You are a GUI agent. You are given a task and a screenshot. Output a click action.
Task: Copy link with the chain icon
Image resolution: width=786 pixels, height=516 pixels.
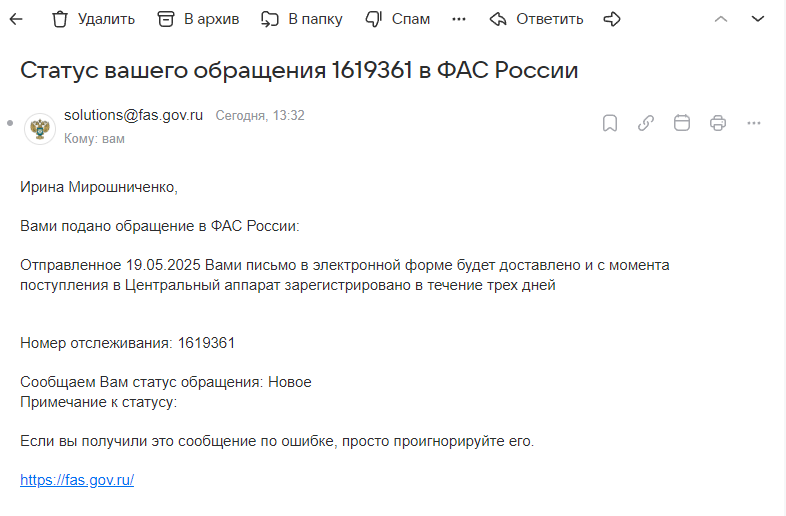coord(646,123)
